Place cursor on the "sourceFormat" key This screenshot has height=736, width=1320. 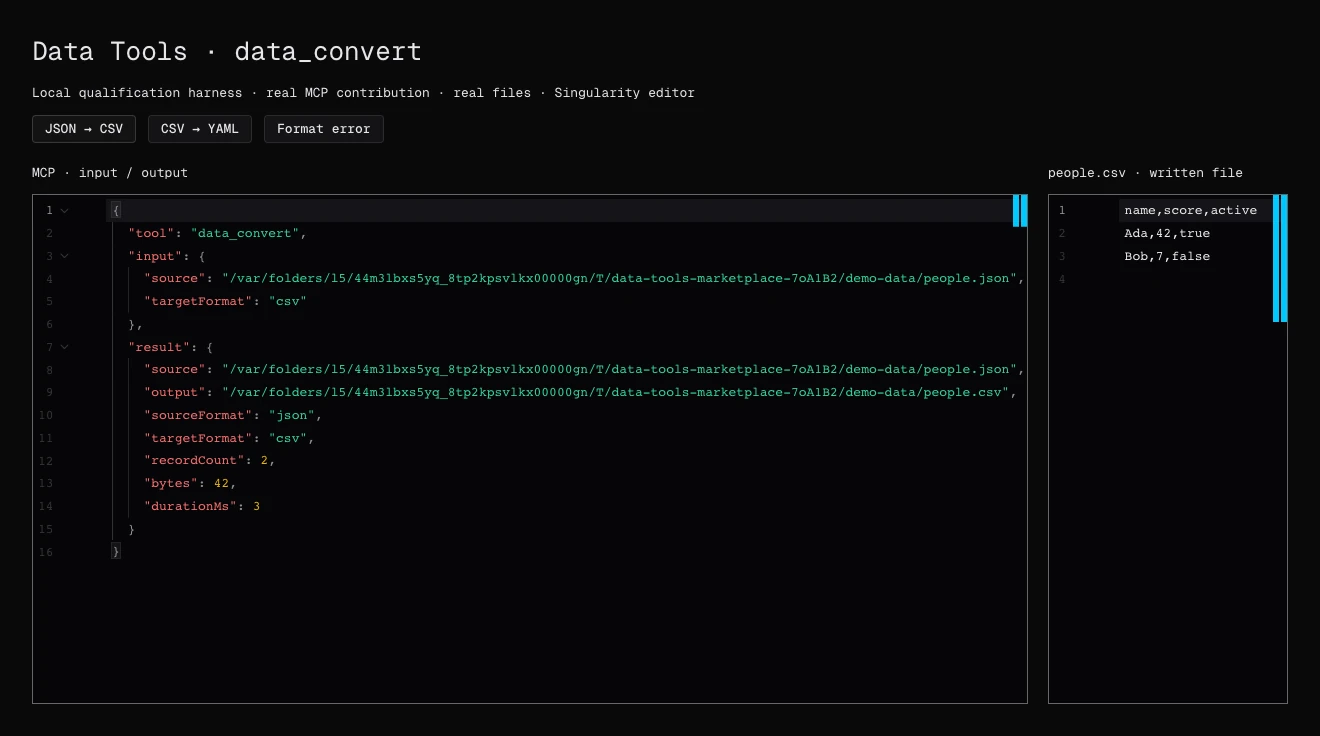(x=198, y=415)
